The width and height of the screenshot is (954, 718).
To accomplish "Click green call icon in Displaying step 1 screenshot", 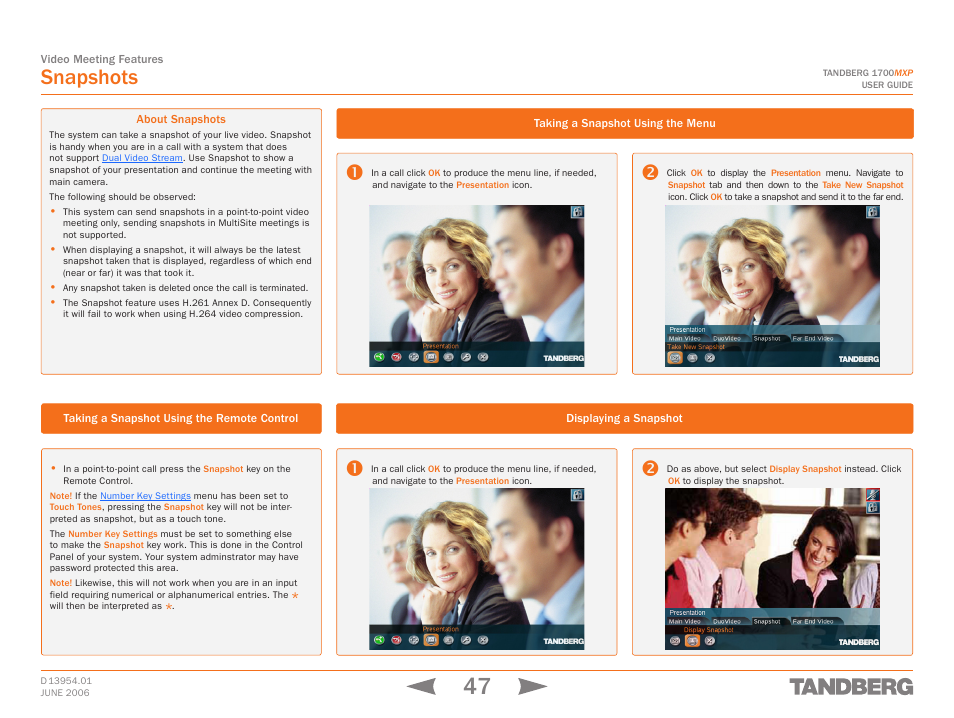I will 379,640.
